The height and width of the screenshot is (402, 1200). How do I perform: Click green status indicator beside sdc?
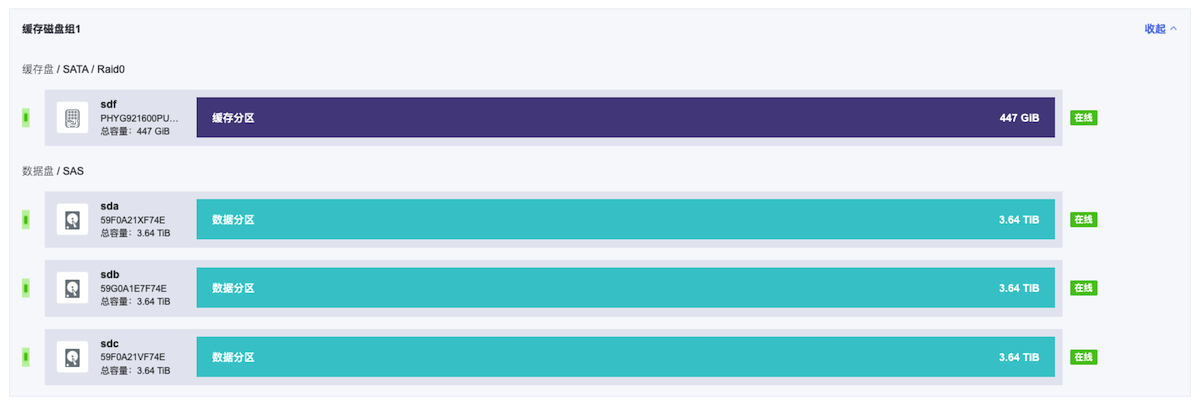click(x=25, y=357)
